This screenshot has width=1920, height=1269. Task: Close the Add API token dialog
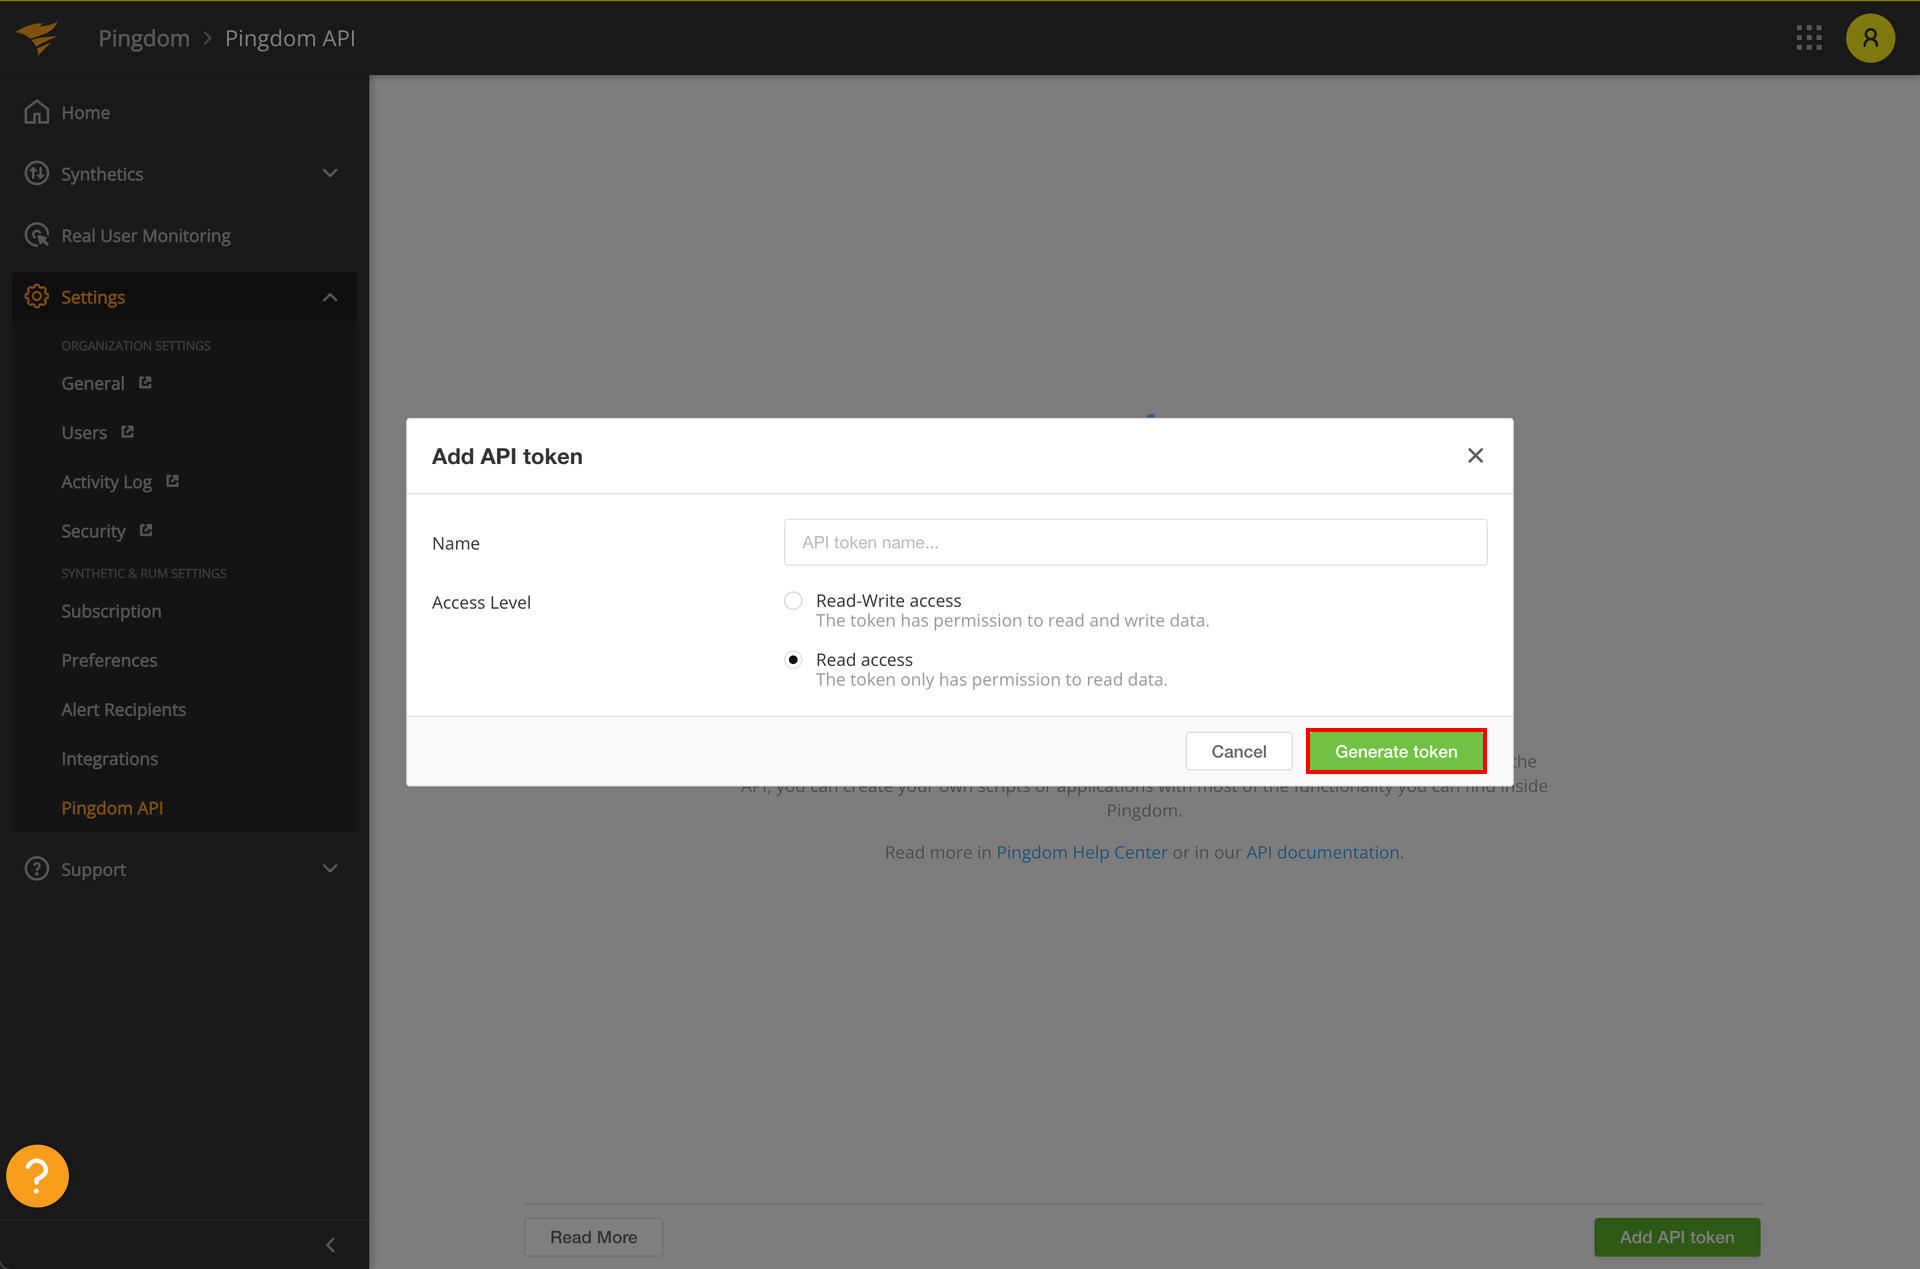click(x=1475, y=455)
